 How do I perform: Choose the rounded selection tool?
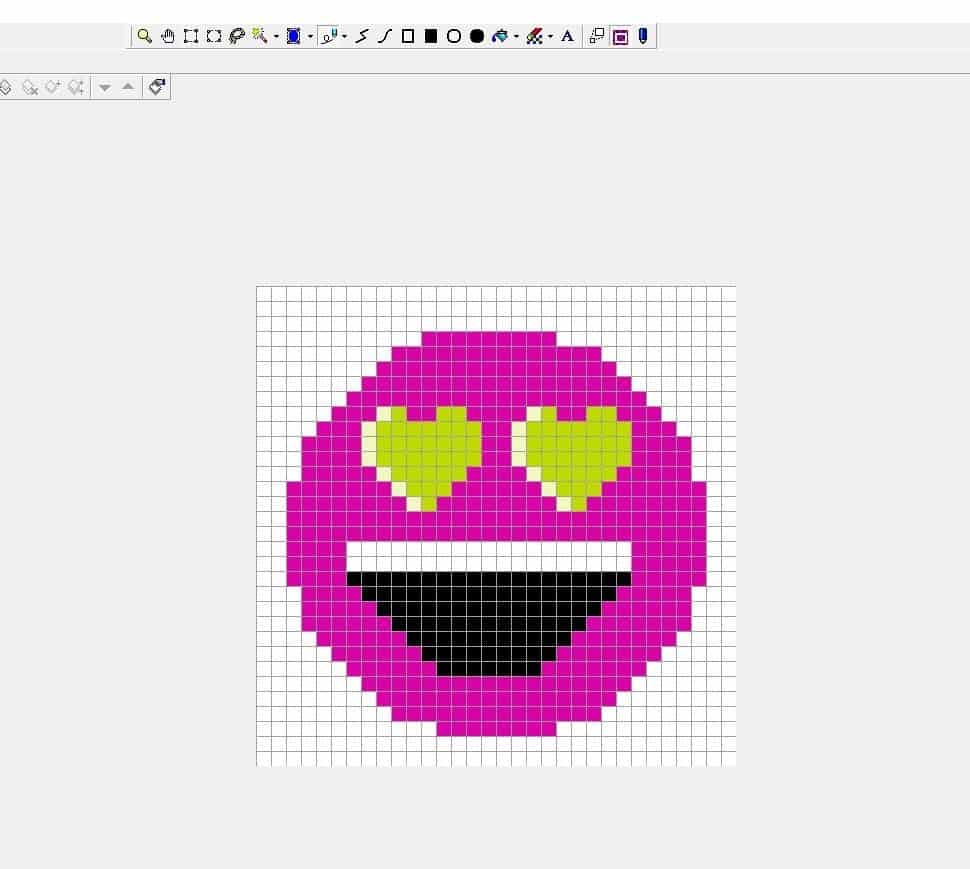pyautogui.click(x=214, y=36)
